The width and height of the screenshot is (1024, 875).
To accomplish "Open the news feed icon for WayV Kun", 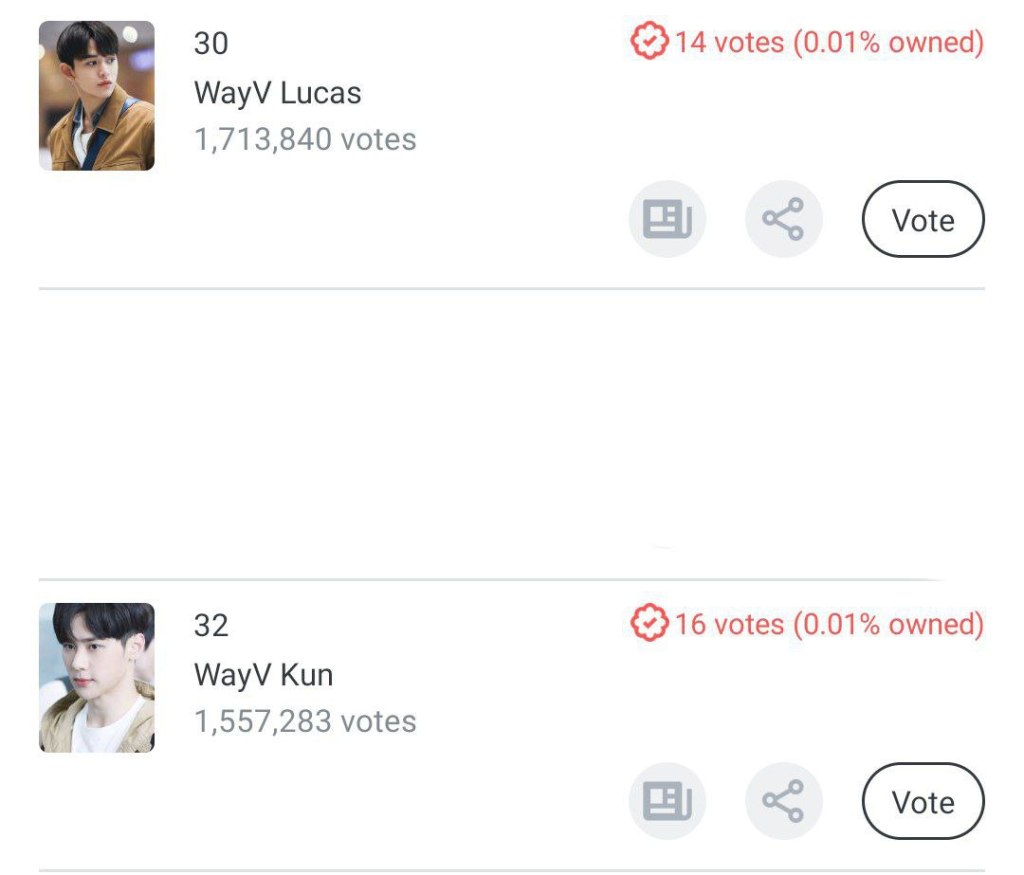I will 667,801.
